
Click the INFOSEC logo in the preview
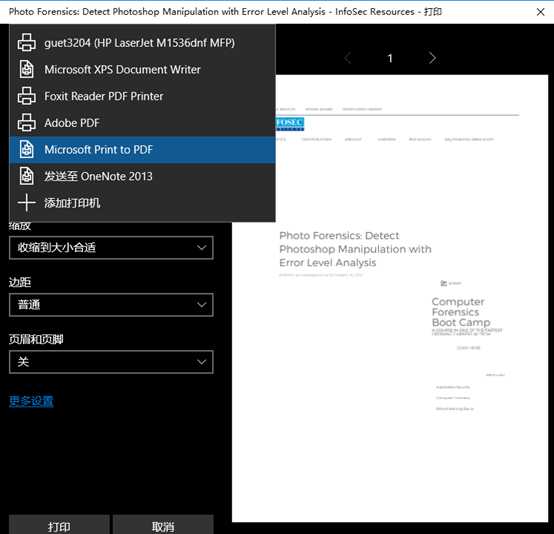[290, 124]
